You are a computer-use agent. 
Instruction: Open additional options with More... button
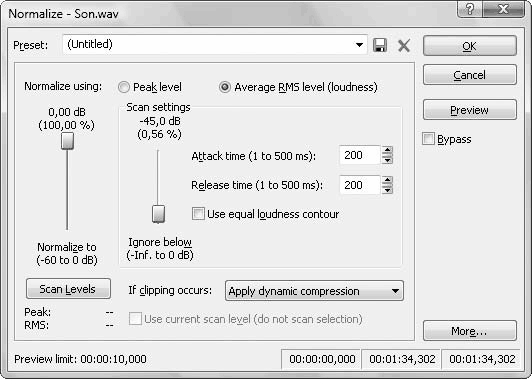[470, 330]
